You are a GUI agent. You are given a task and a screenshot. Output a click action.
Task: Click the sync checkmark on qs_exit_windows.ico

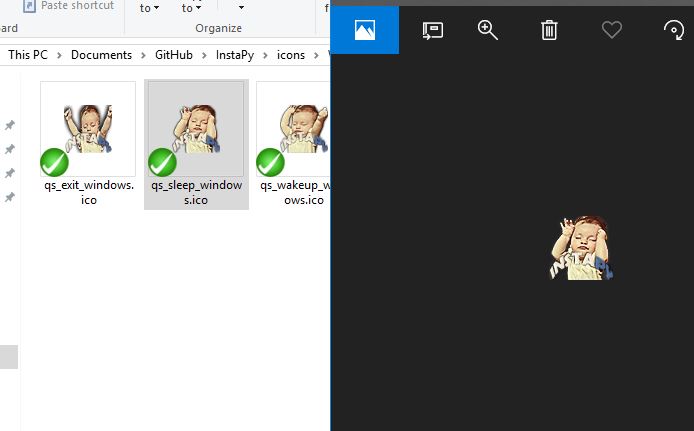(54, 162)
